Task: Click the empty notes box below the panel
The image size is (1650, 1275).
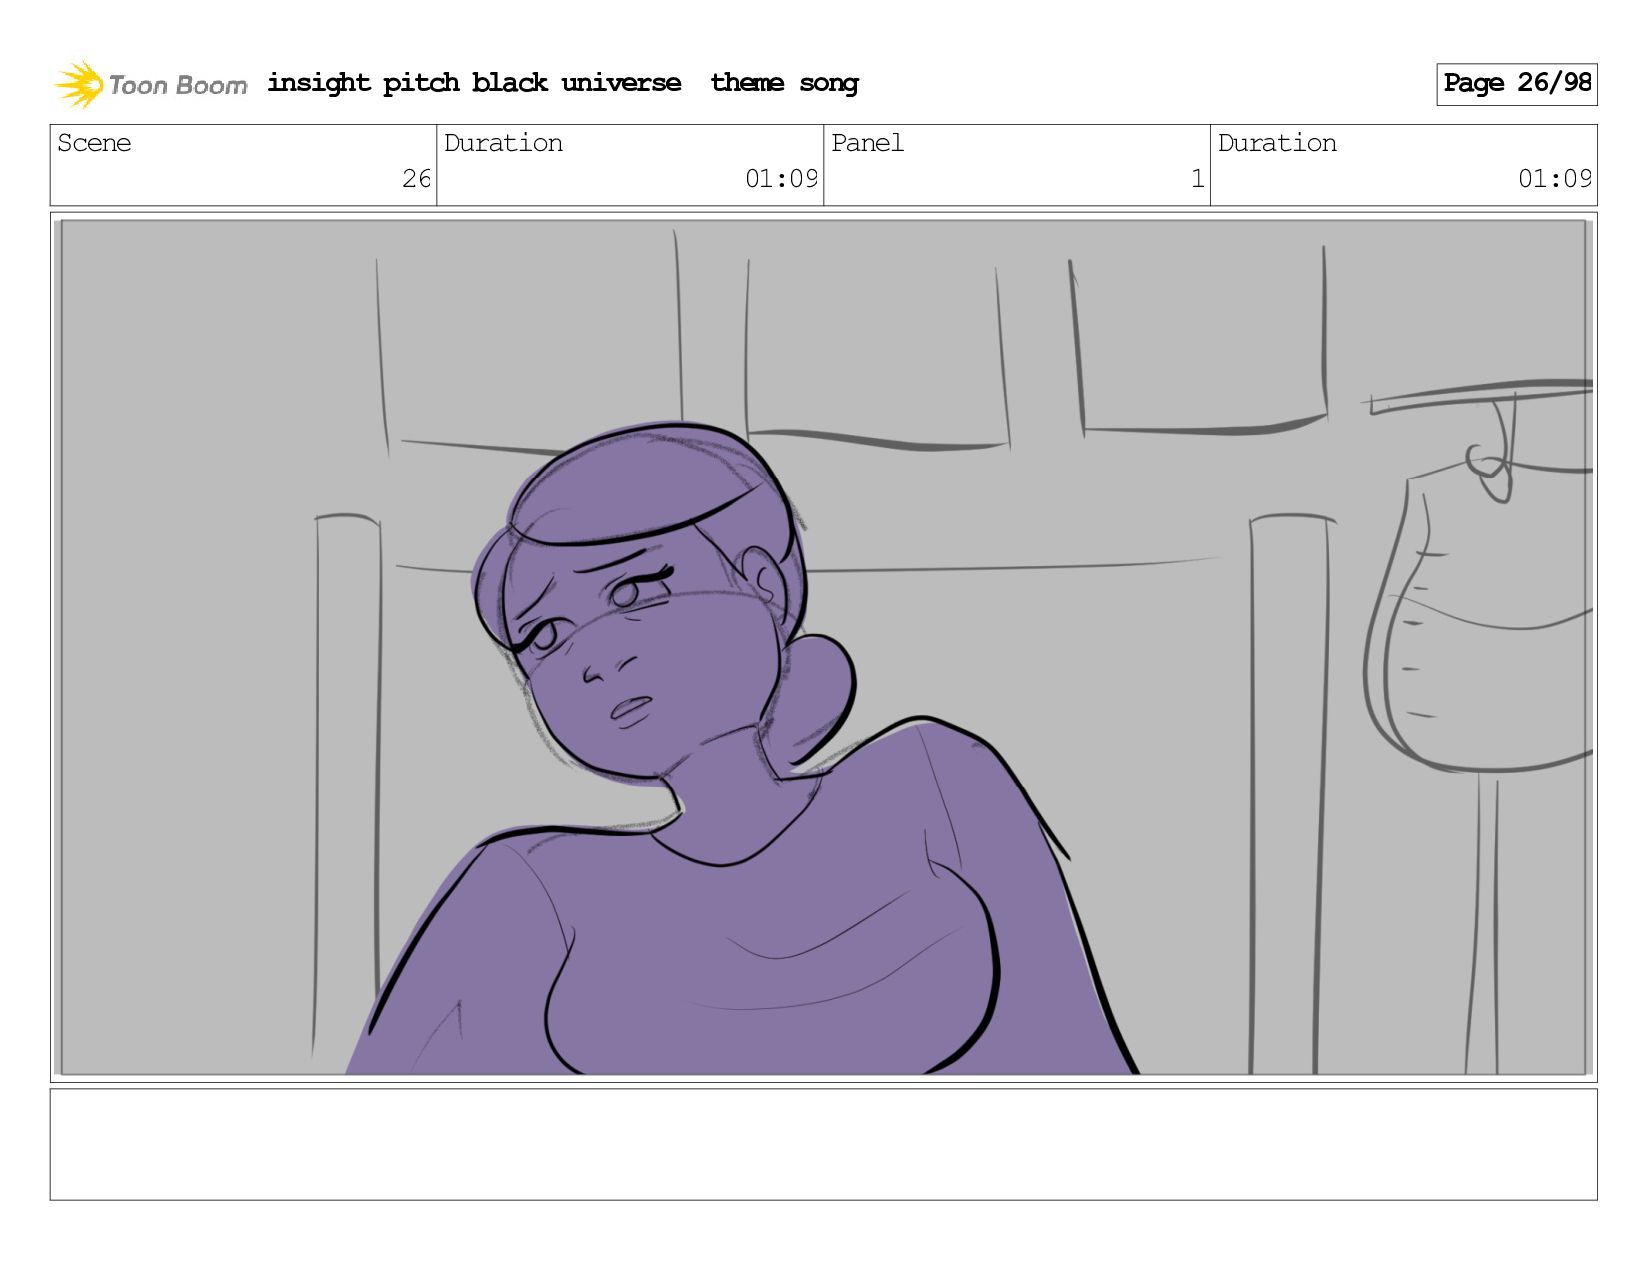Action: pos(823,1144)
